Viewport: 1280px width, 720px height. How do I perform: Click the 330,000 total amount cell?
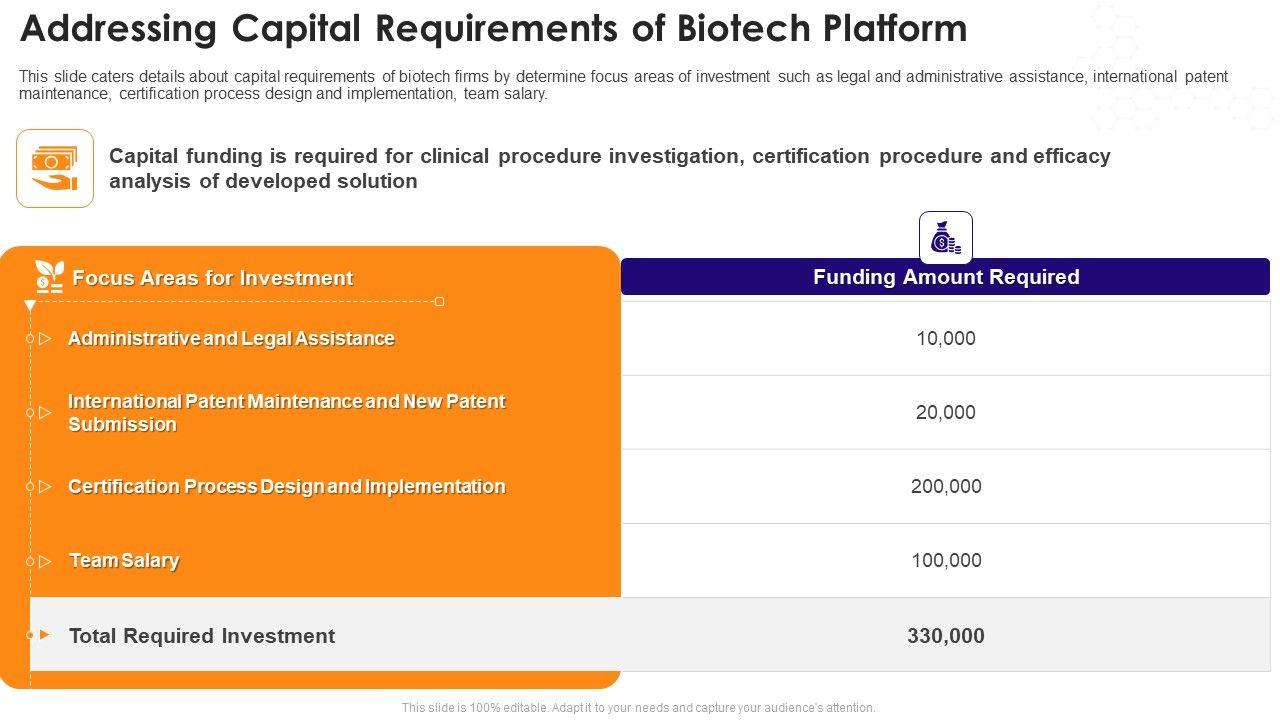[945, 636]
